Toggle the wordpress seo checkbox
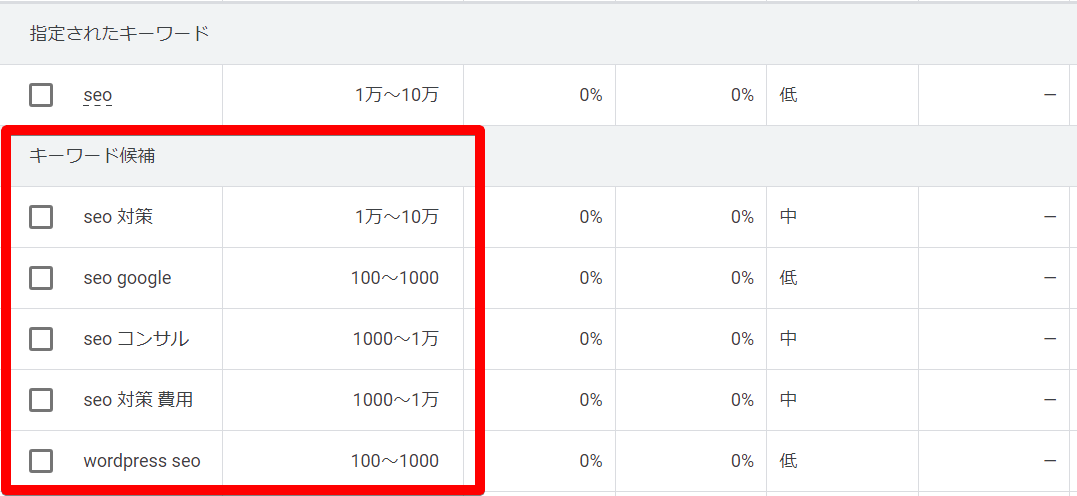 [41, 461]
